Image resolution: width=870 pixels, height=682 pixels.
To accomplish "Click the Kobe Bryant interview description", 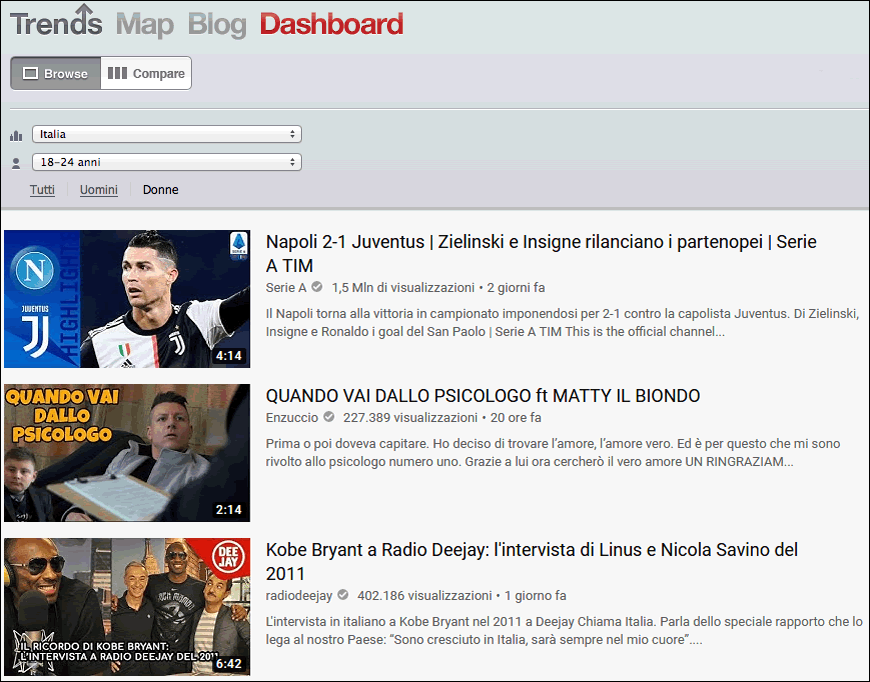I will (x=564, y=630).
